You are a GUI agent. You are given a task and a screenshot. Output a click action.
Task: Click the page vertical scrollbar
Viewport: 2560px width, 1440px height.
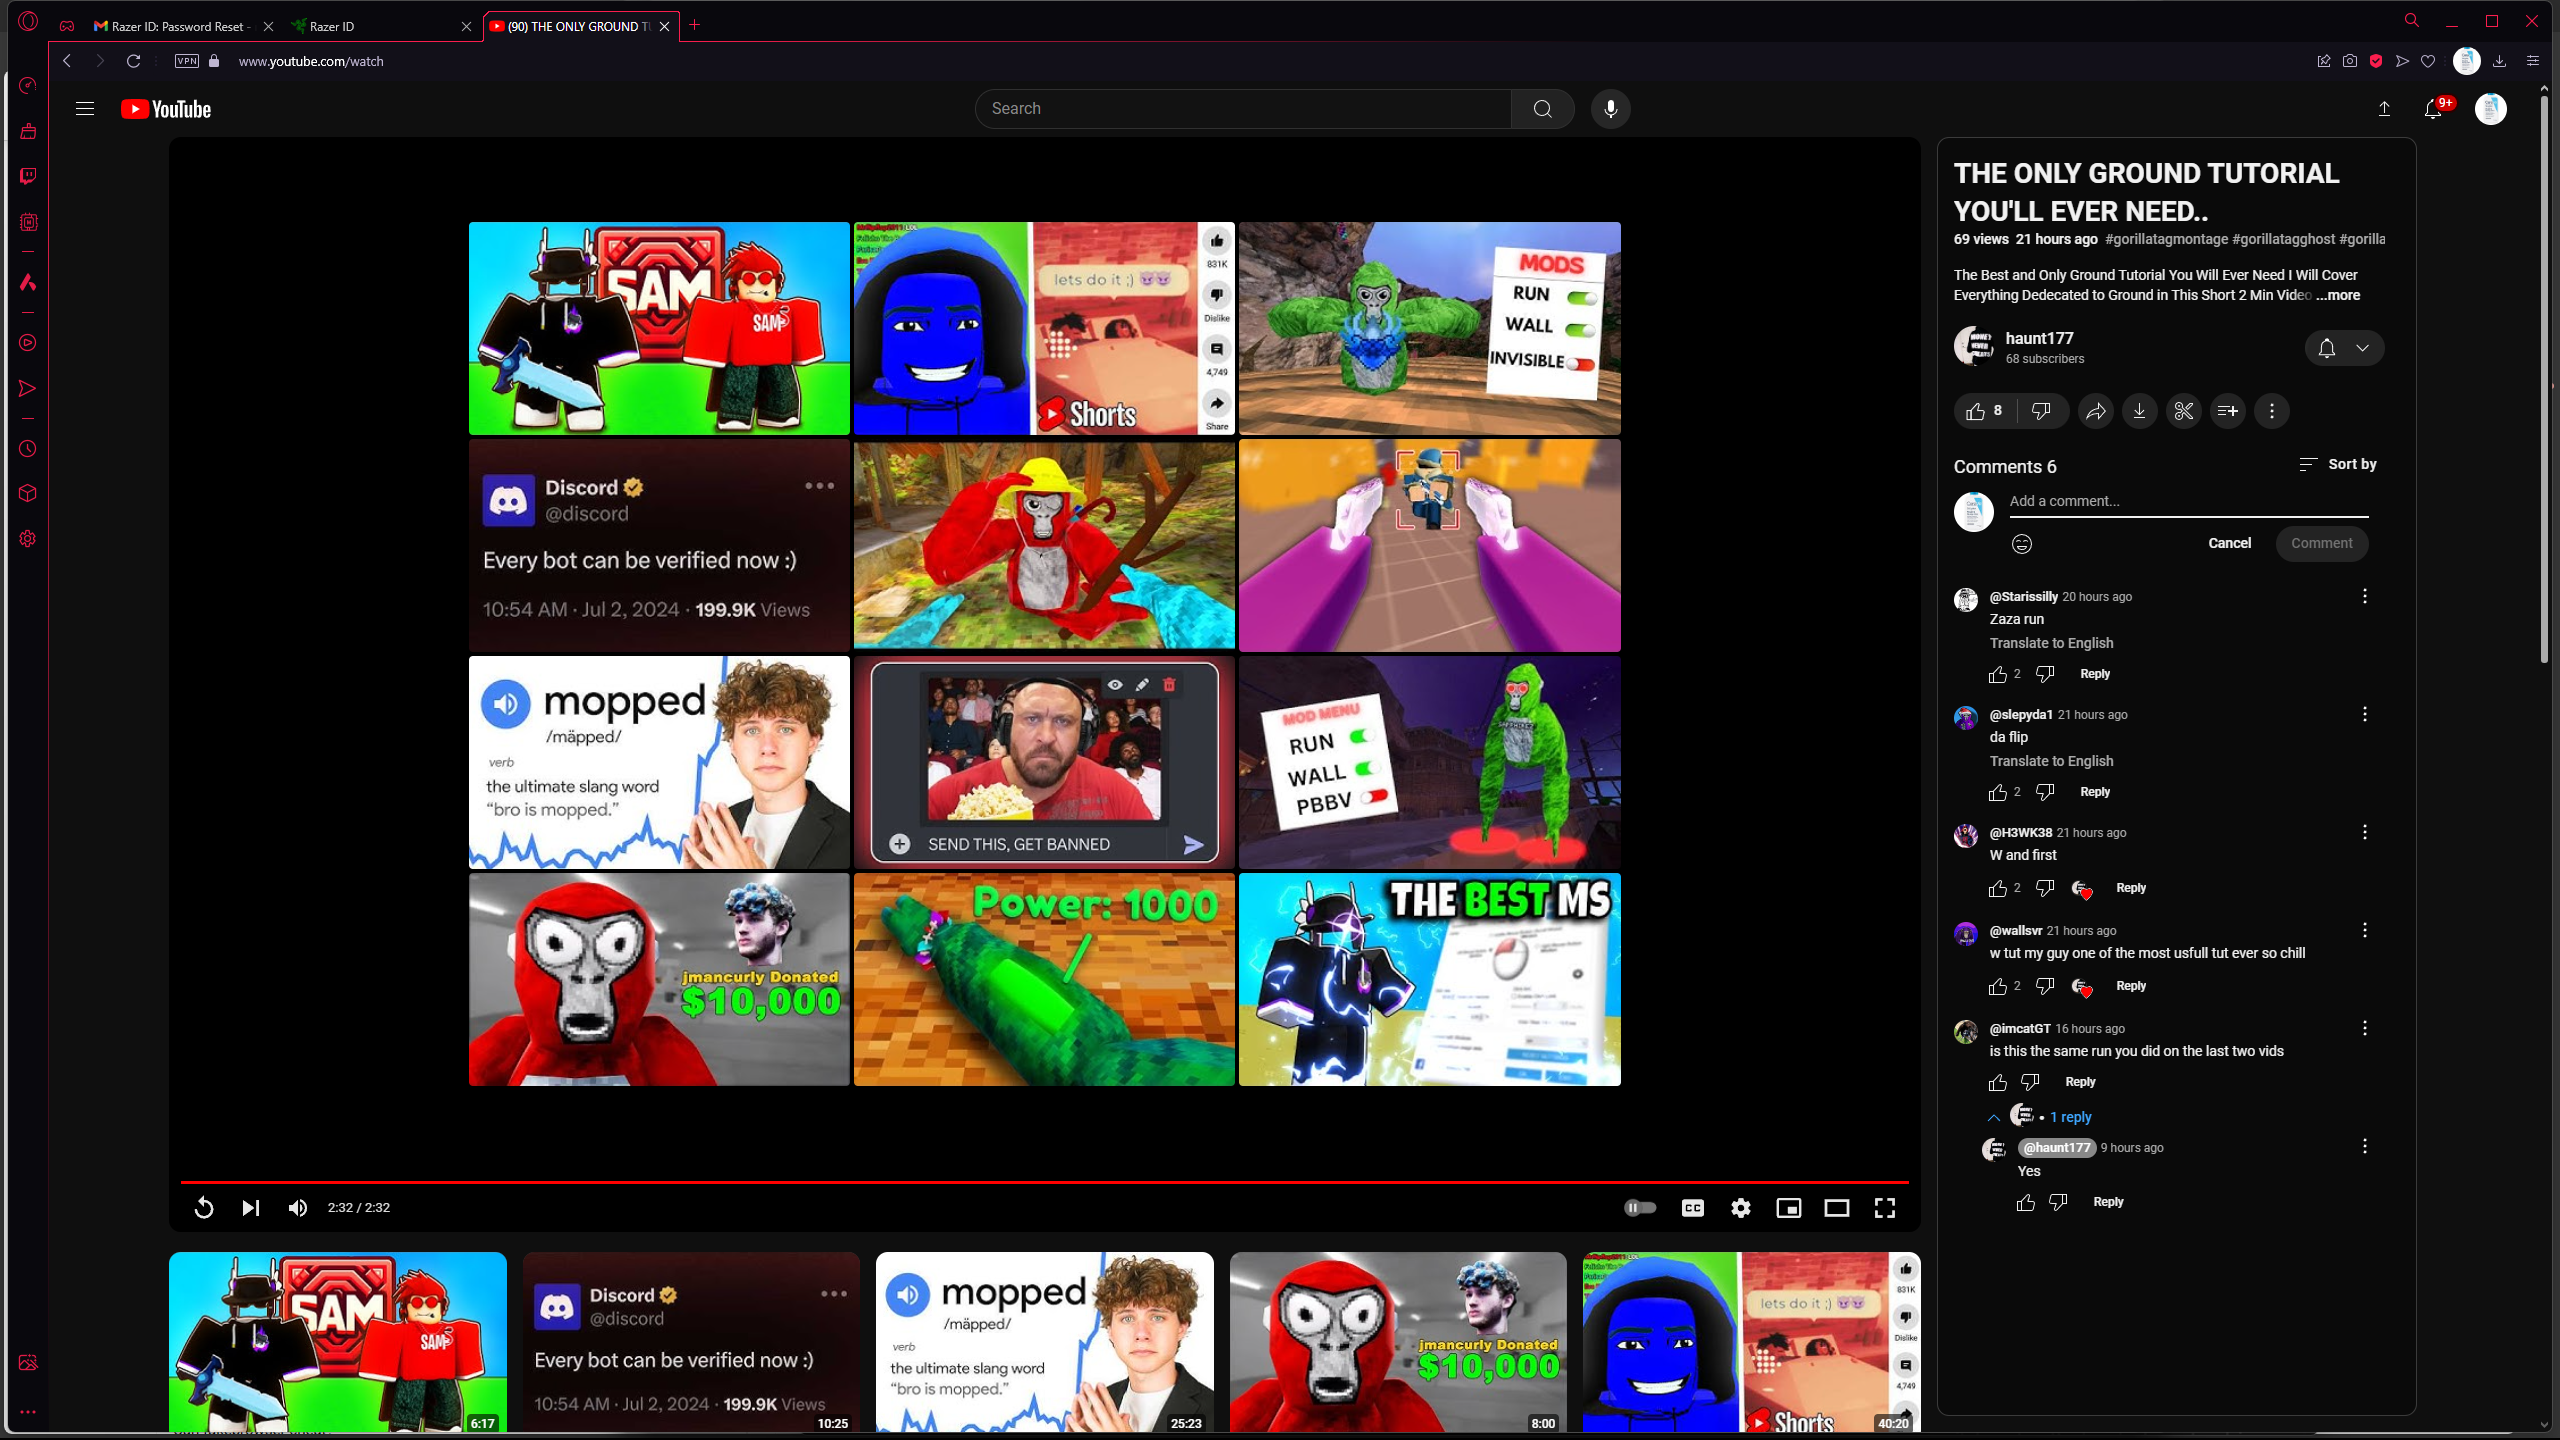(x=2544, y=380)
